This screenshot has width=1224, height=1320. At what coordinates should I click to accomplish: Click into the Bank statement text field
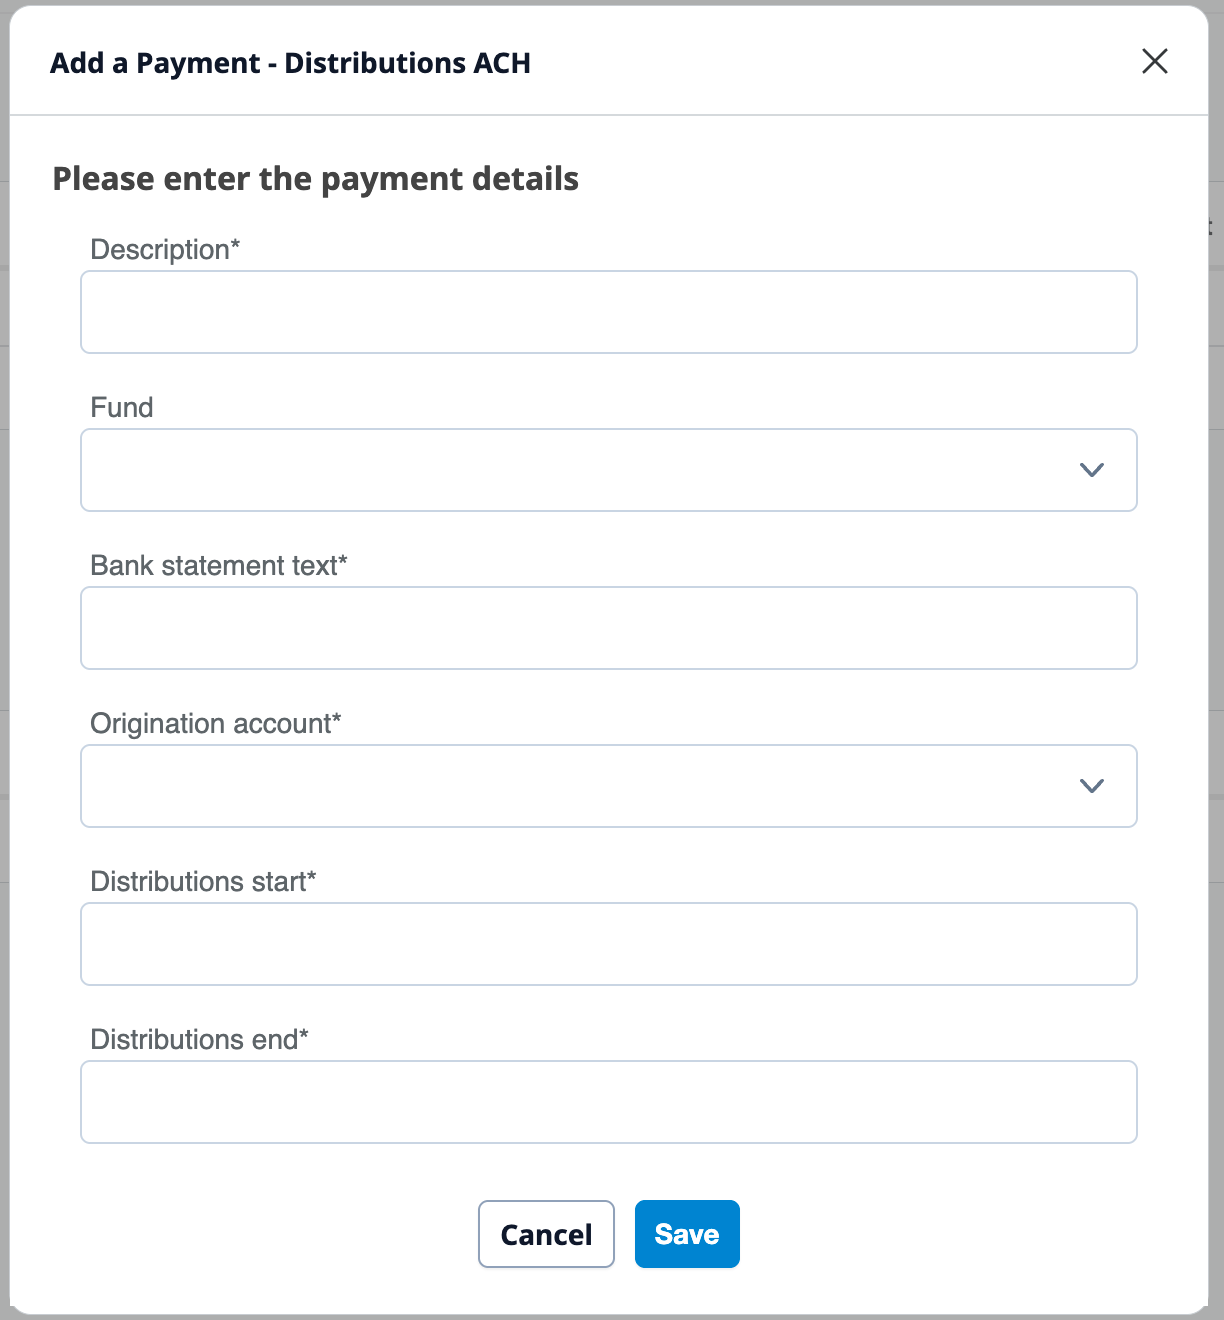click(x=608, y=628)
